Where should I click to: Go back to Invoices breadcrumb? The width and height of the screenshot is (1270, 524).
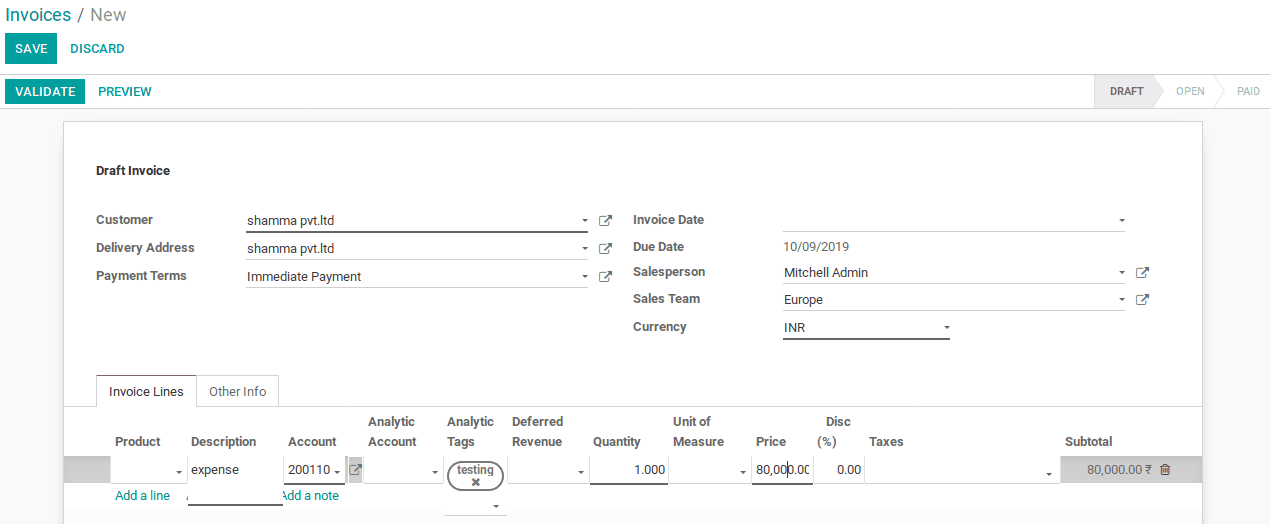point(38,15)
